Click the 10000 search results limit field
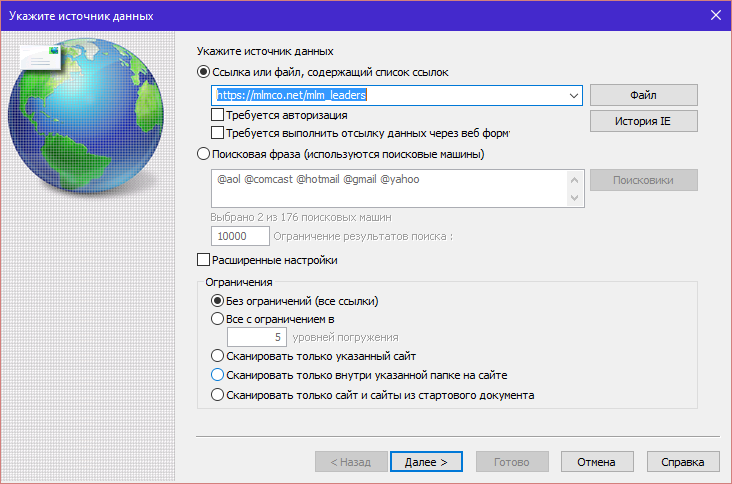 [241, 236]
